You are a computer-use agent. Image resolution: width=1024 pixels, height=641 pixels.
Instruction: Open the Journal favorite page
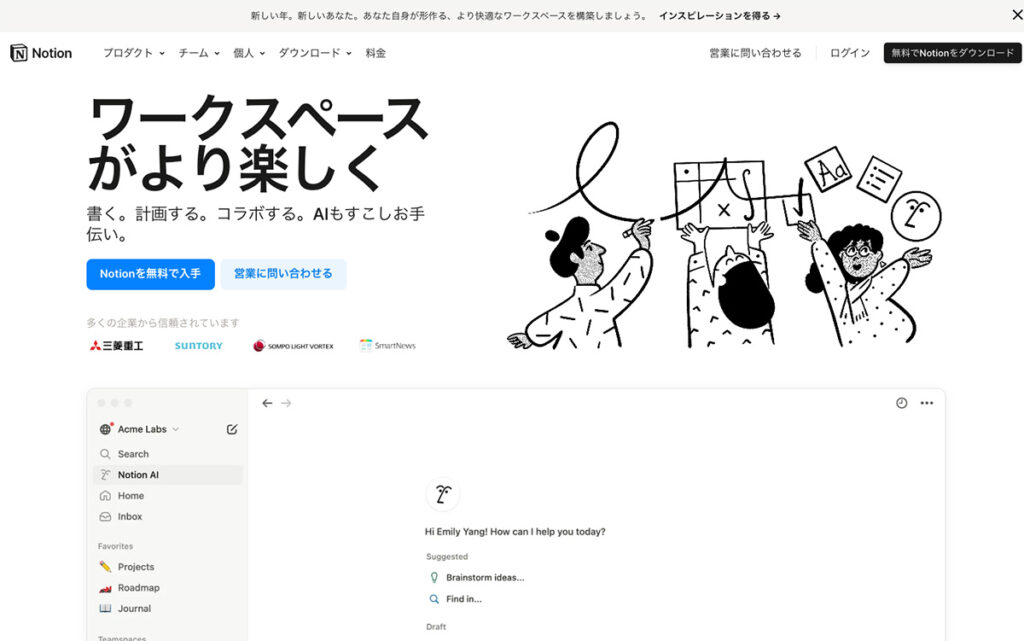168,608
